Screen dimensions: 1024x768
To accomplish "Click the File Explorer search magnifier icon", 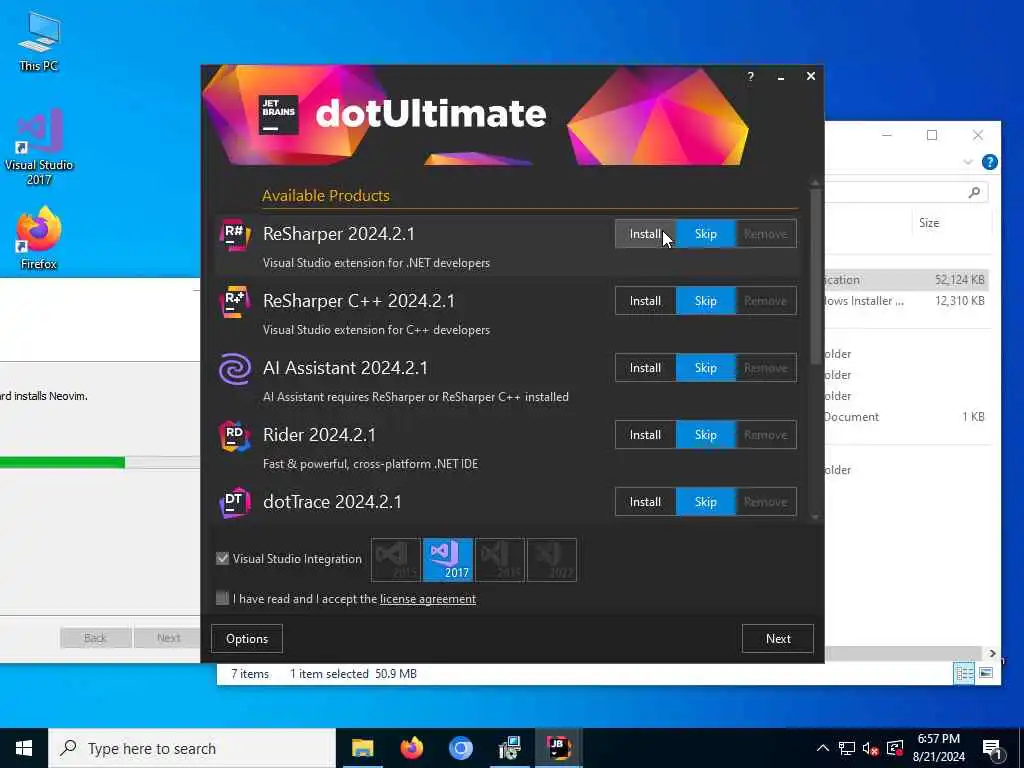I will (974, 192).
